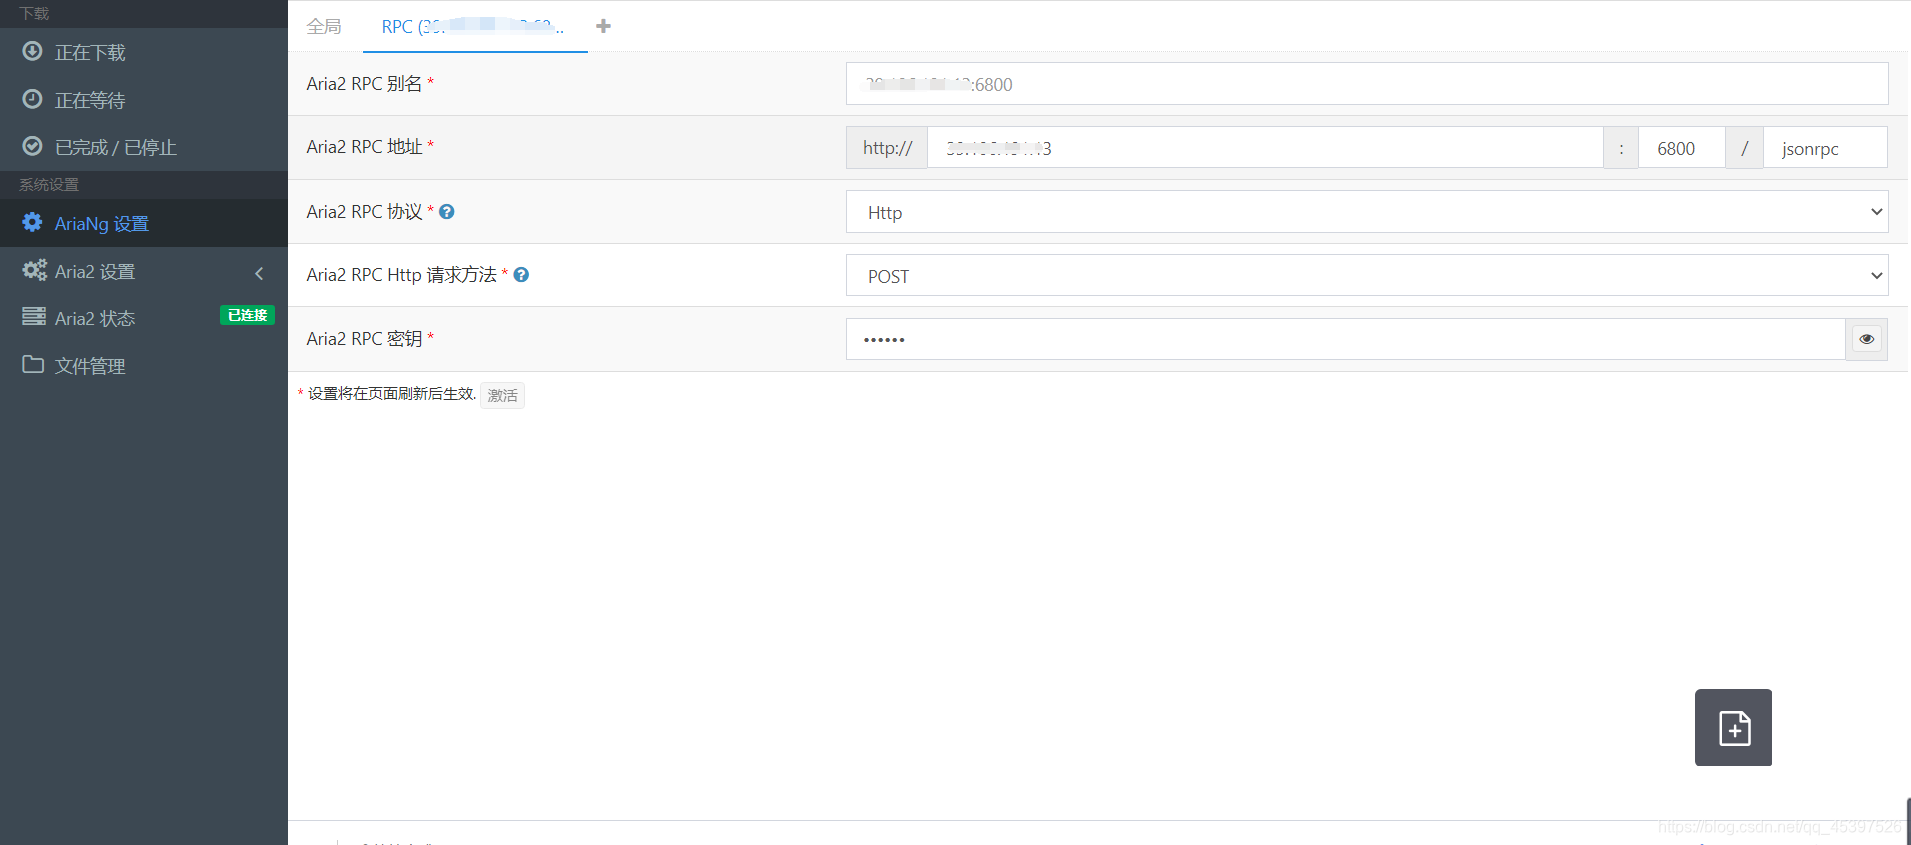The image size is (1911, 845).
Task: Click the Aria2 RPC 地址 label
Action: [x=364, y=147]
